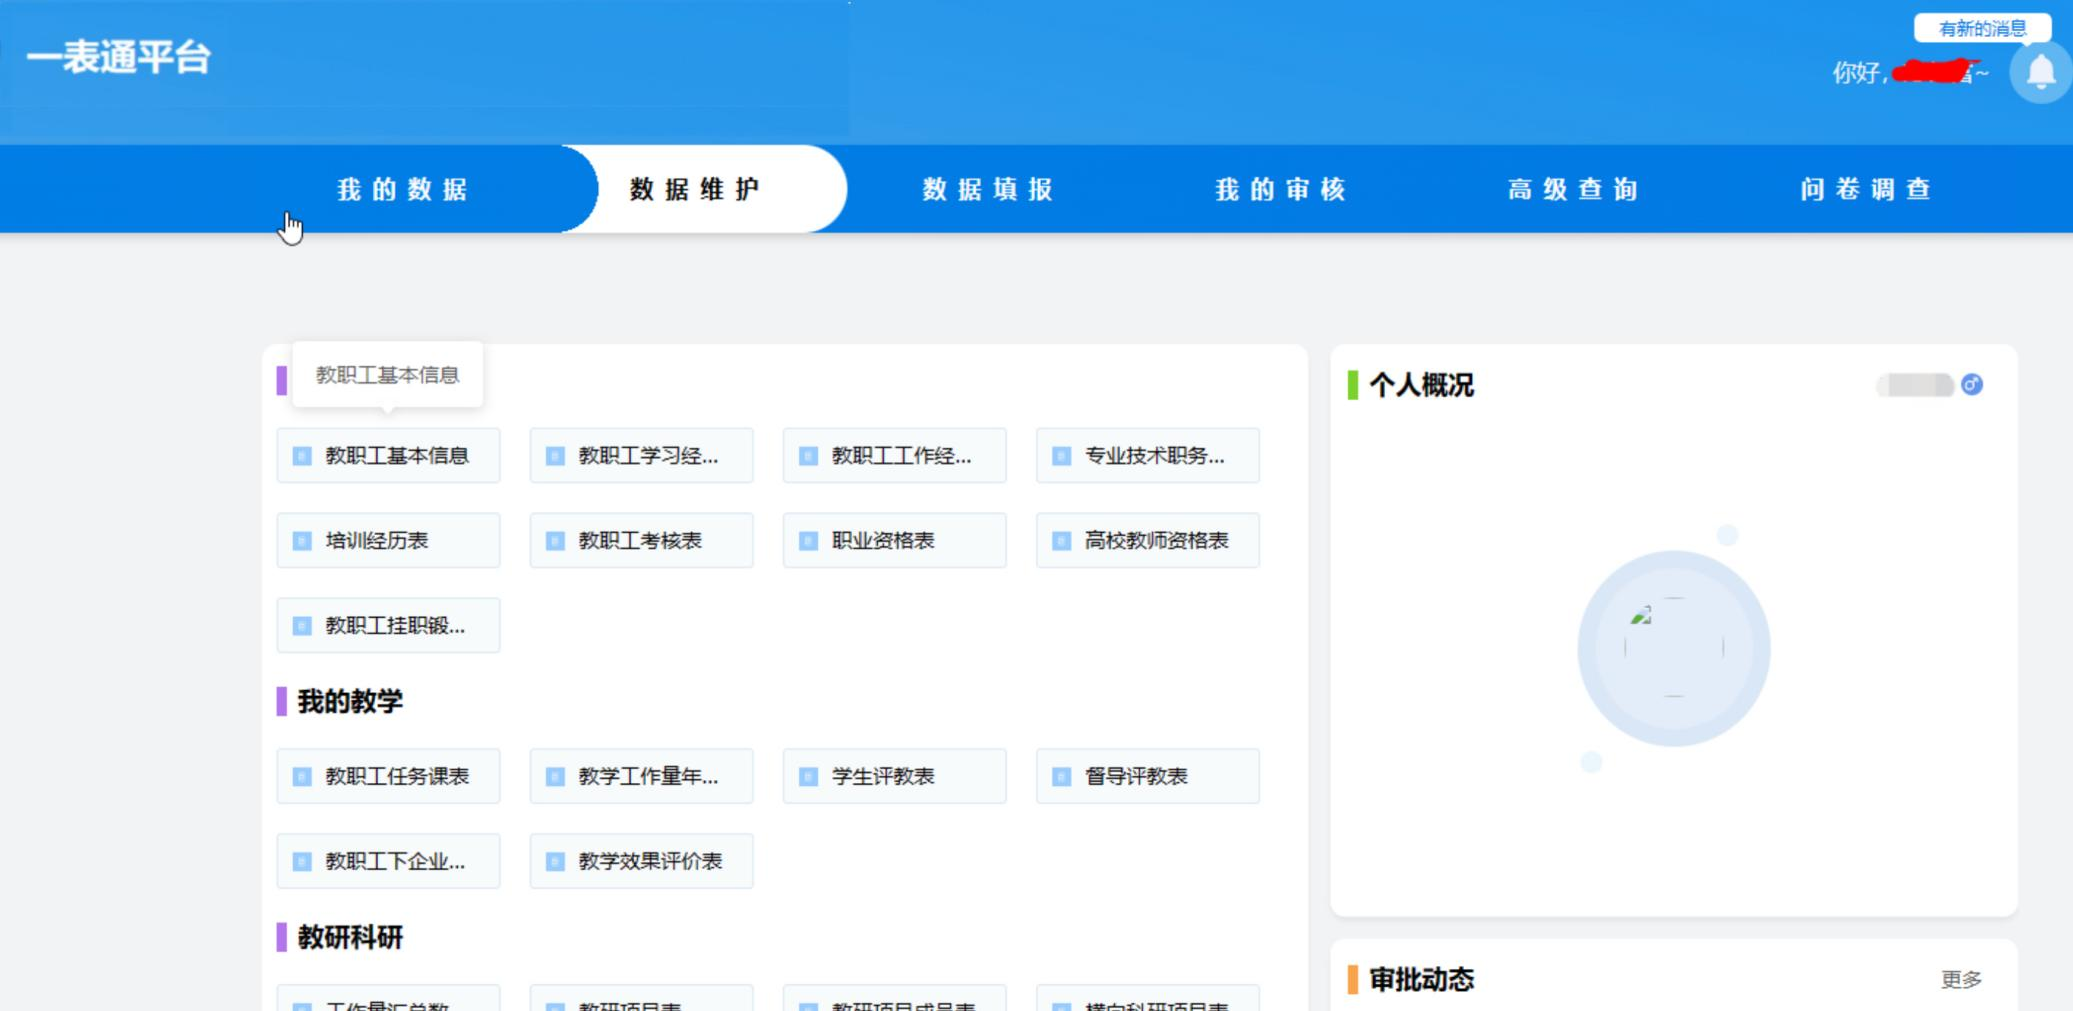Click the icon on 职业资格表 button

coord(808,541)
